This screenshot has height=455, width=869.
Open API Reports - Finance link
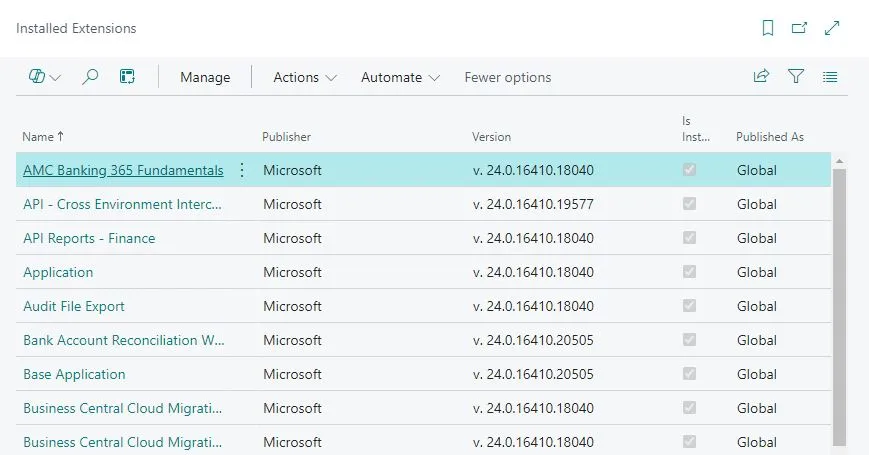pyautogui.click(x=89, y=238)
